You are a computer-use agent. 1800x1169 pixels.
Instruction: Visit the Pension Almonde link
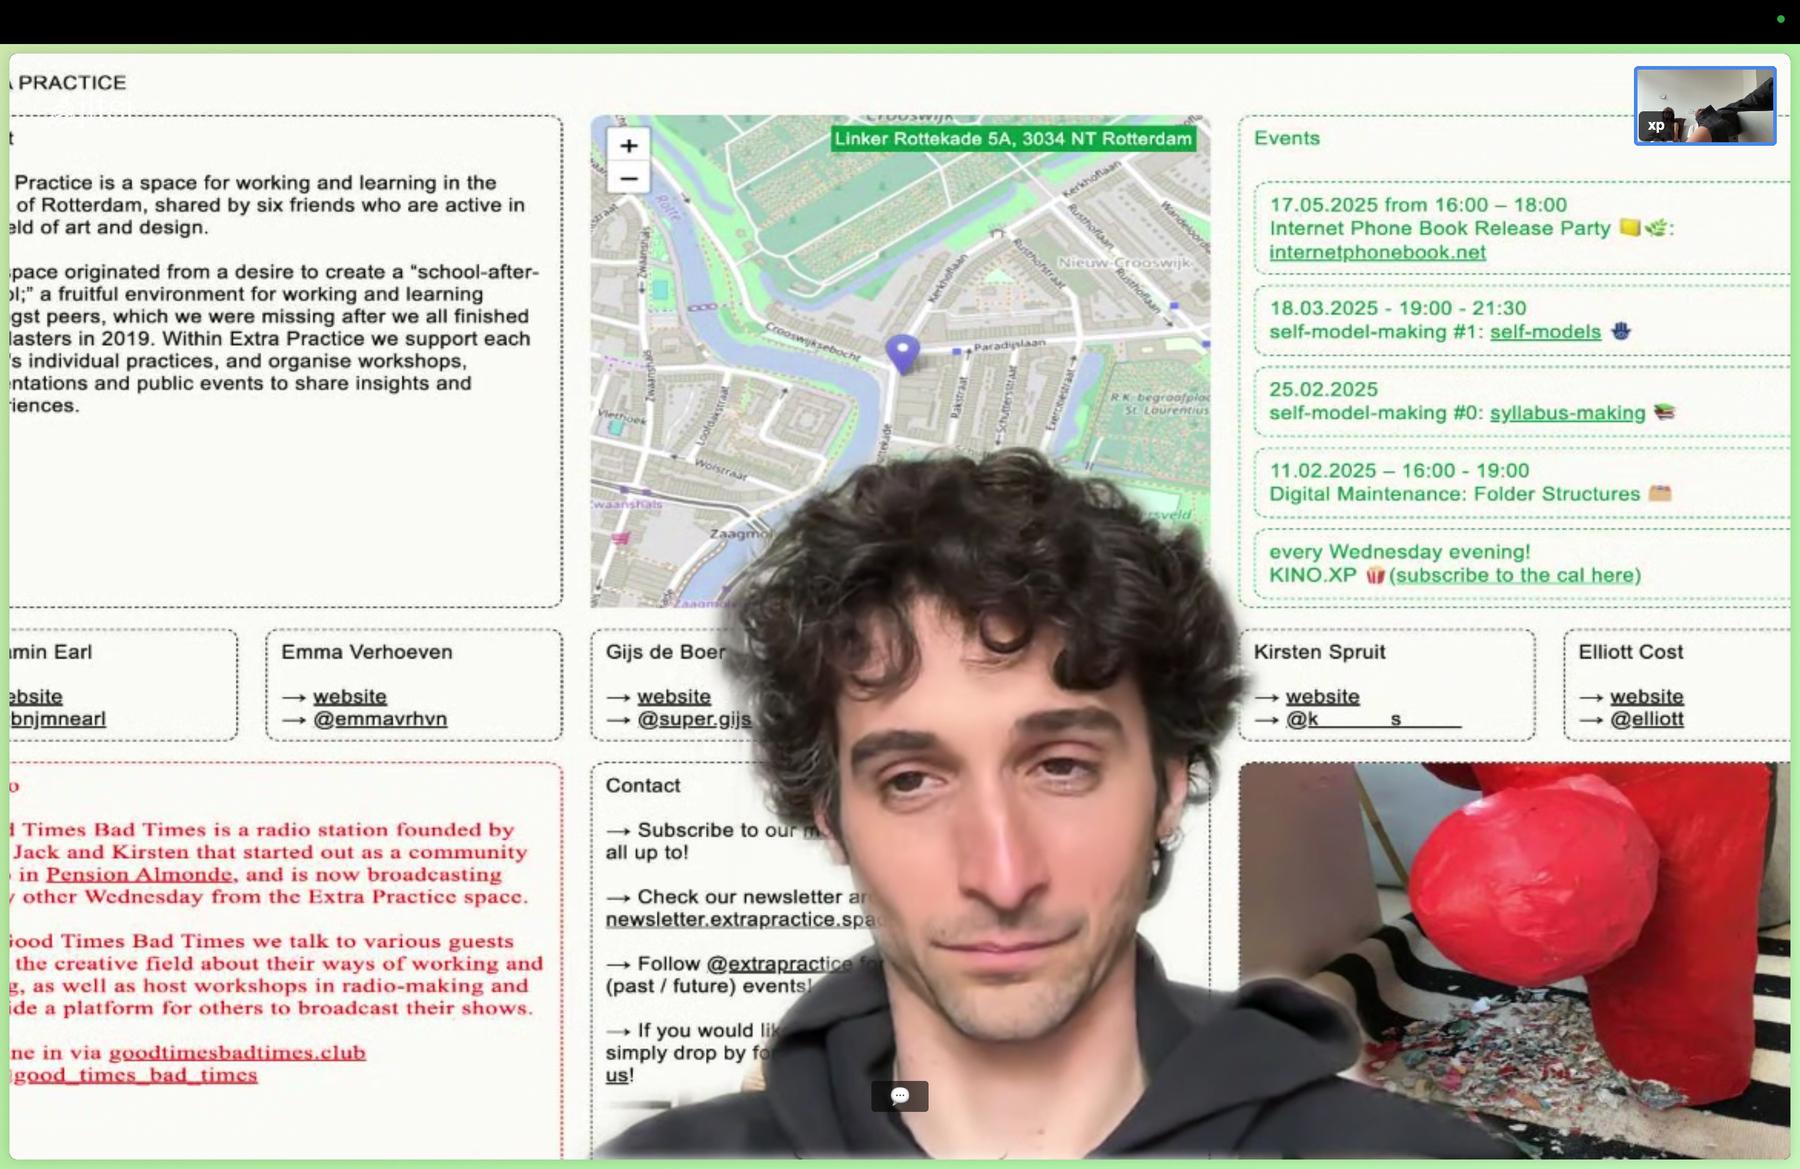tap(139, 875)
